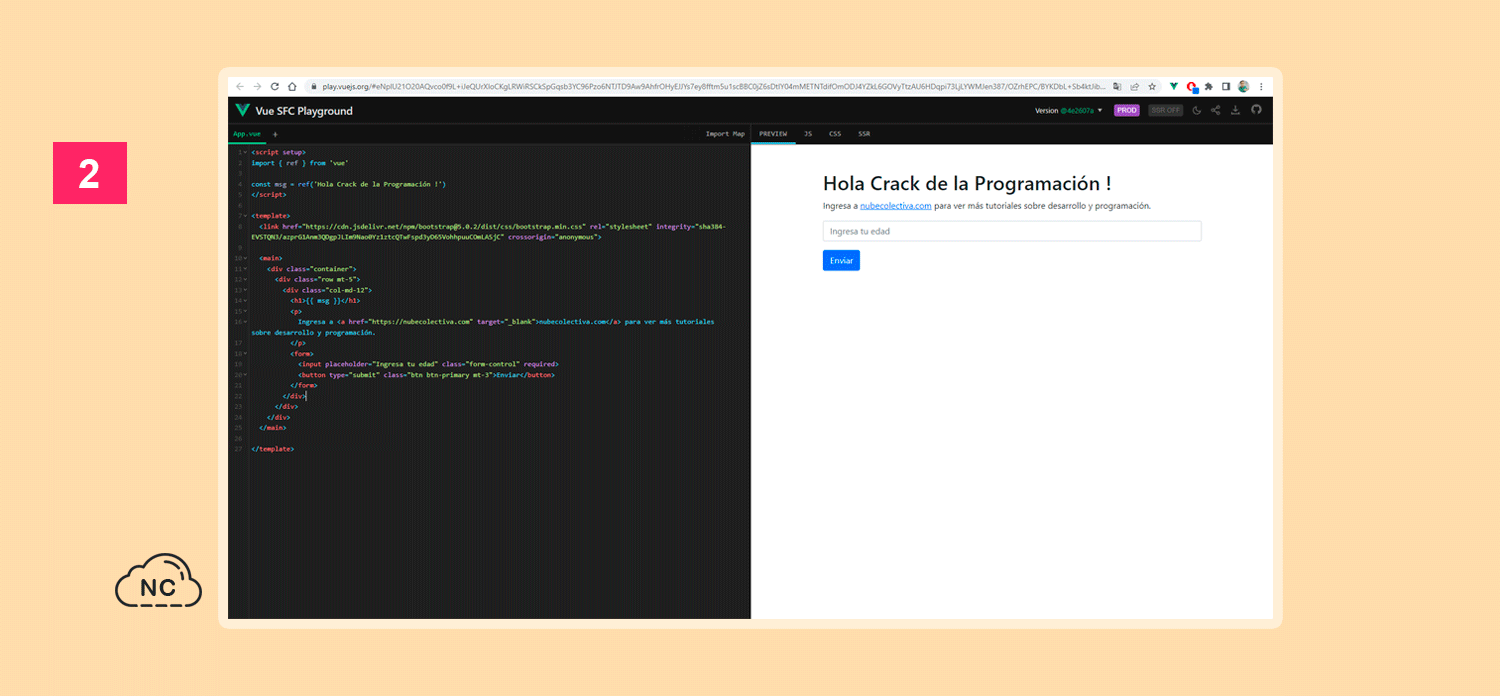This screenshot has width=1500, height=696.
Task: Click the '<h1>{{ msg }}</h1>' code line
Action: tap(325, 300)
